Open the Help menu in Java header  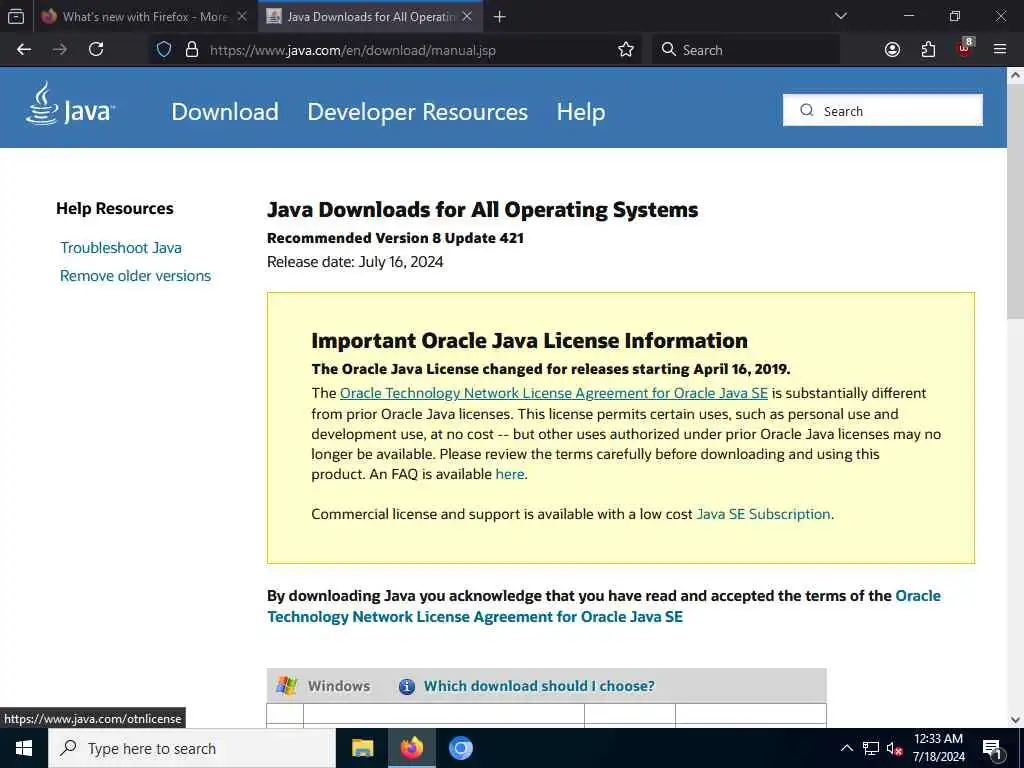[581, 112]
